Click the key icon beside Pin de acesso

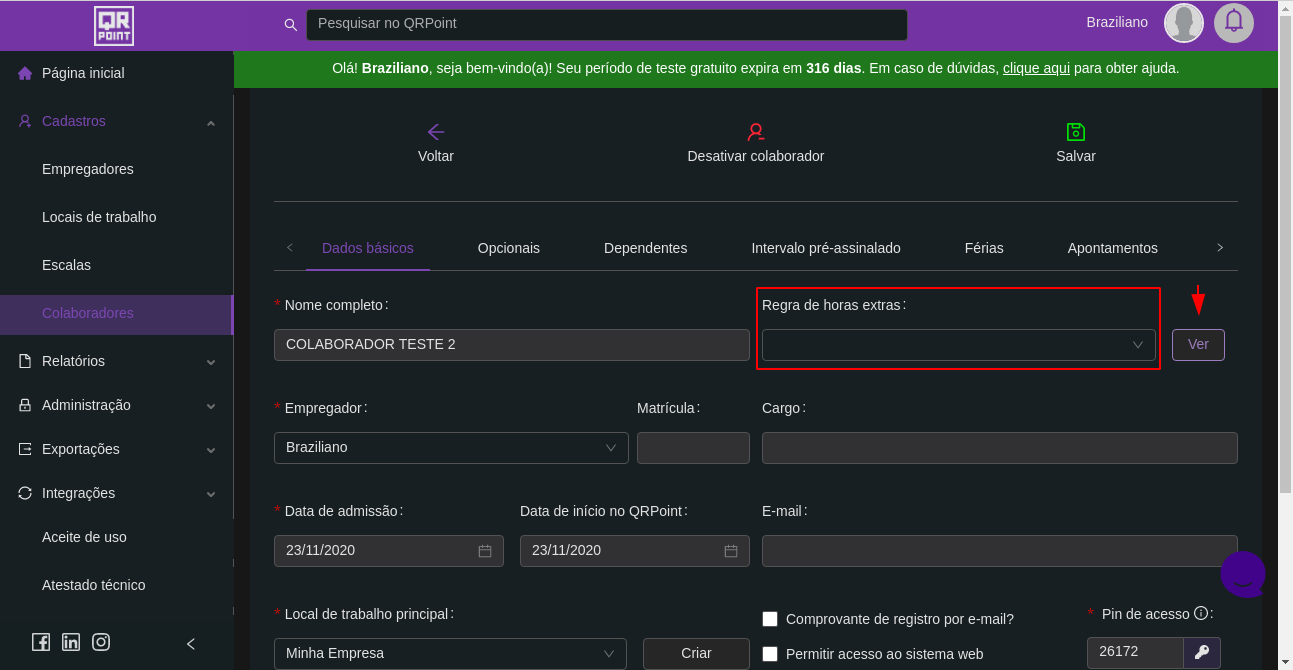point(1202,652)
